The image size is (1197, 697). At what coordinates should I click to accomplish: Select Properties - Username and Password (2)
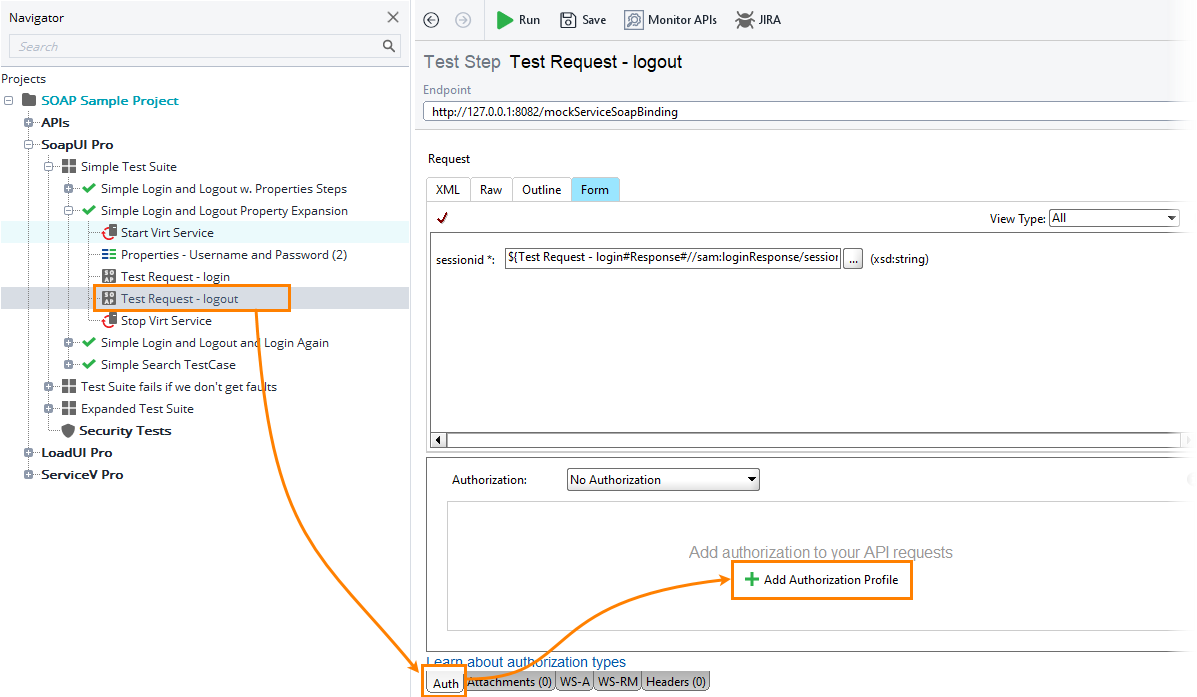click(x=234, y=255)
